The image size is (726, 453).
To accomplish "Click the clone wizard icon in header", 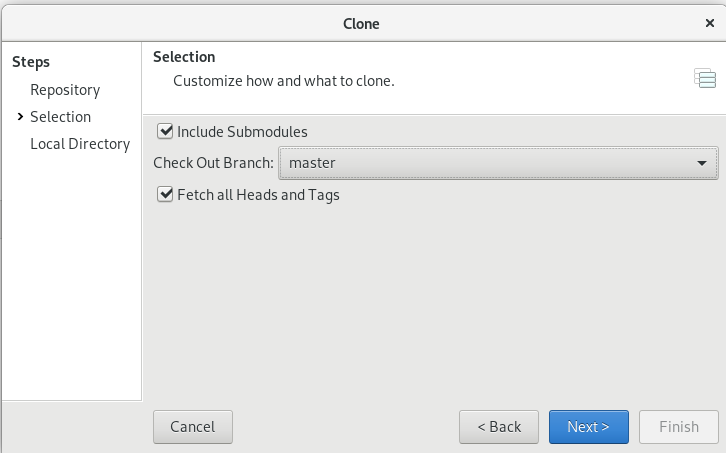I will click(705, 78).
